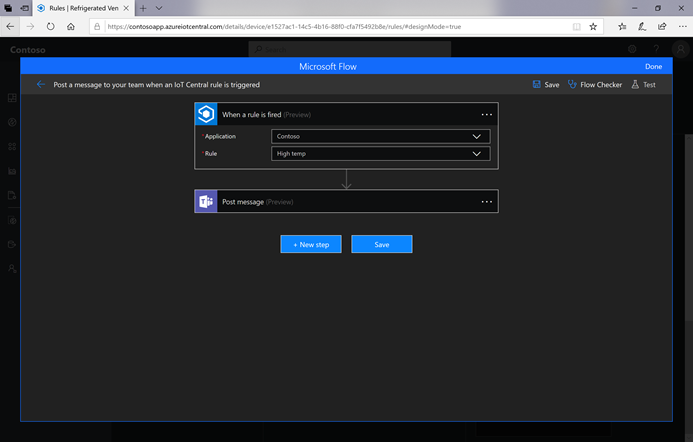
Task: Expand the Application dropdown showing Contoso
Action: (380, 136)
